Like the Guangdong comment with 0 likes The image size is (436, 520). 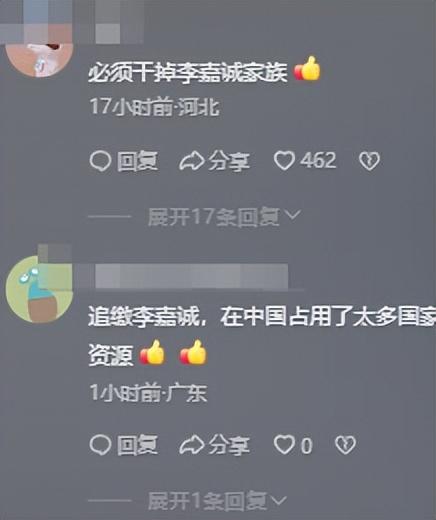click(284, 445)
